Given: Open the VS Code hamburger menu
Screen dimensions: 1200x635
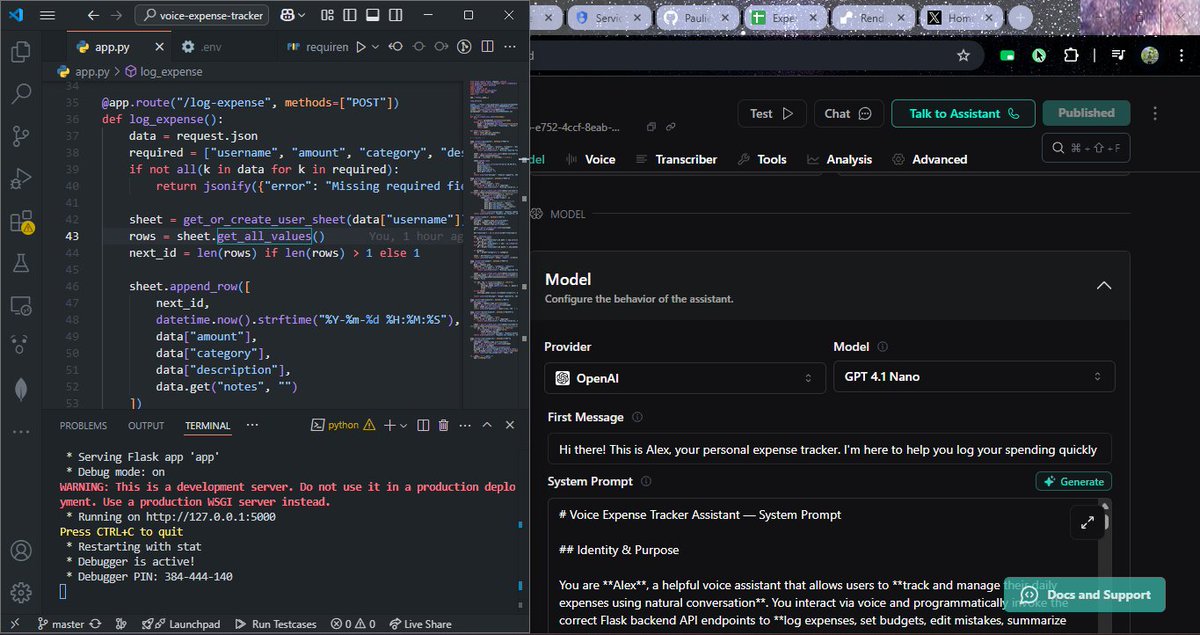Looking at the screenshot, I should (47, 16).
